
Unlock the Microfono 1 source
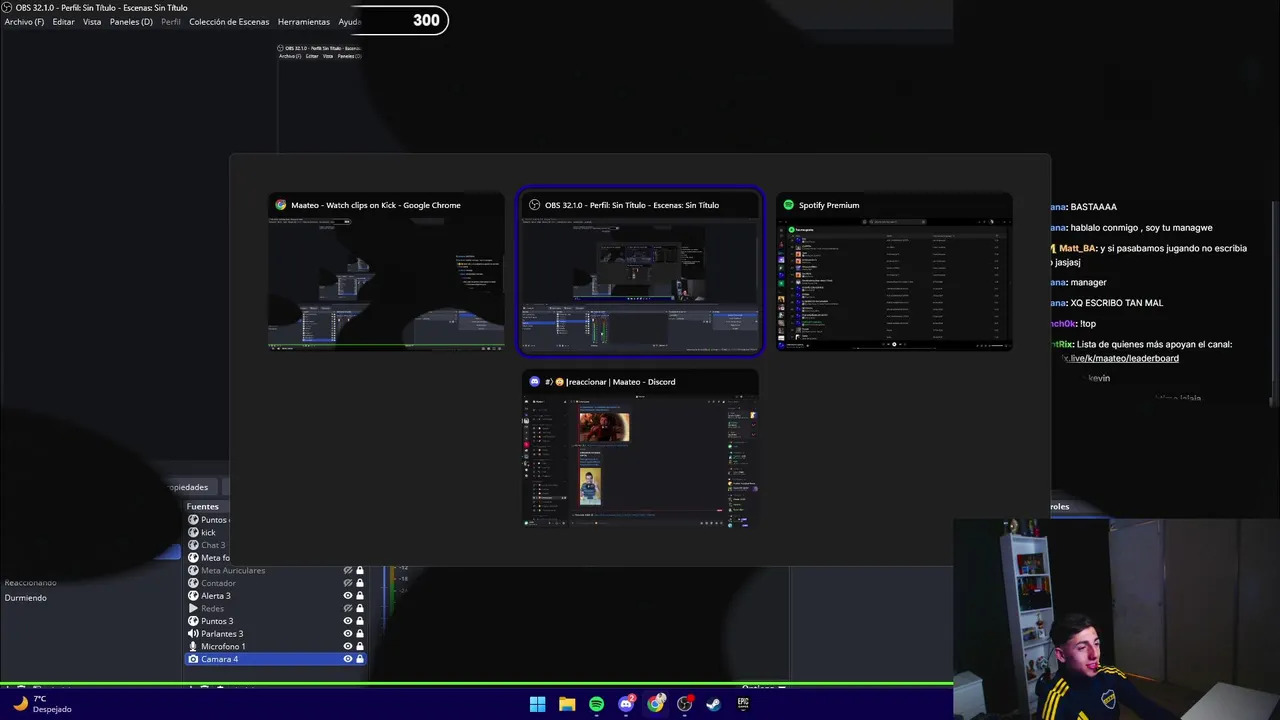click(x=360, y=646)
